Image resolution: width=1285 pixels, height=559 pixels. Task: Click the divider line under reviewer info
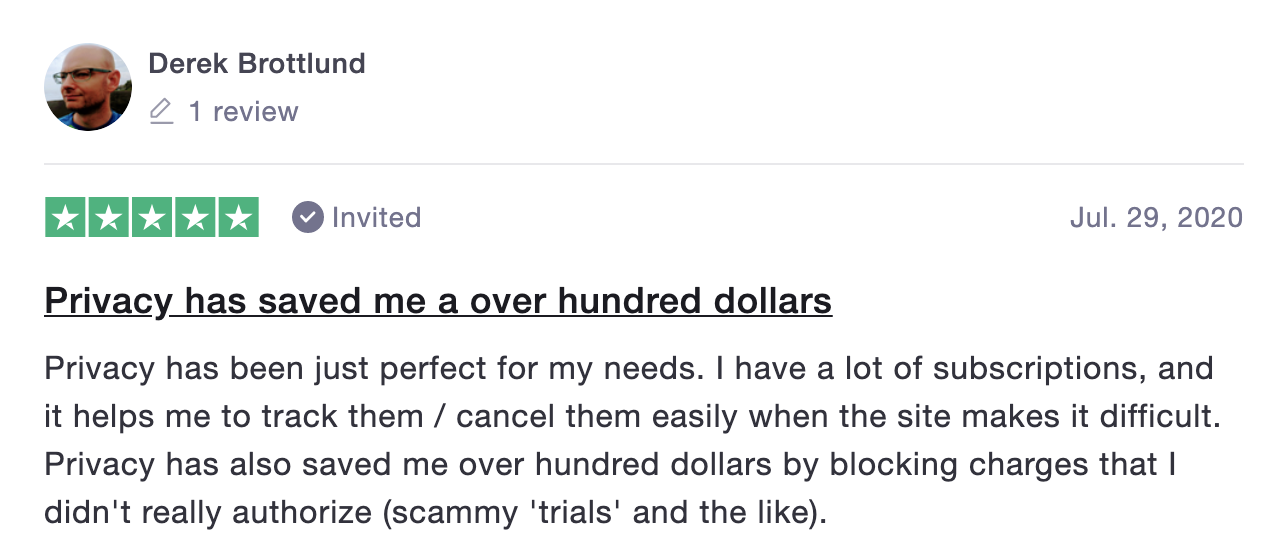point(644,163)
